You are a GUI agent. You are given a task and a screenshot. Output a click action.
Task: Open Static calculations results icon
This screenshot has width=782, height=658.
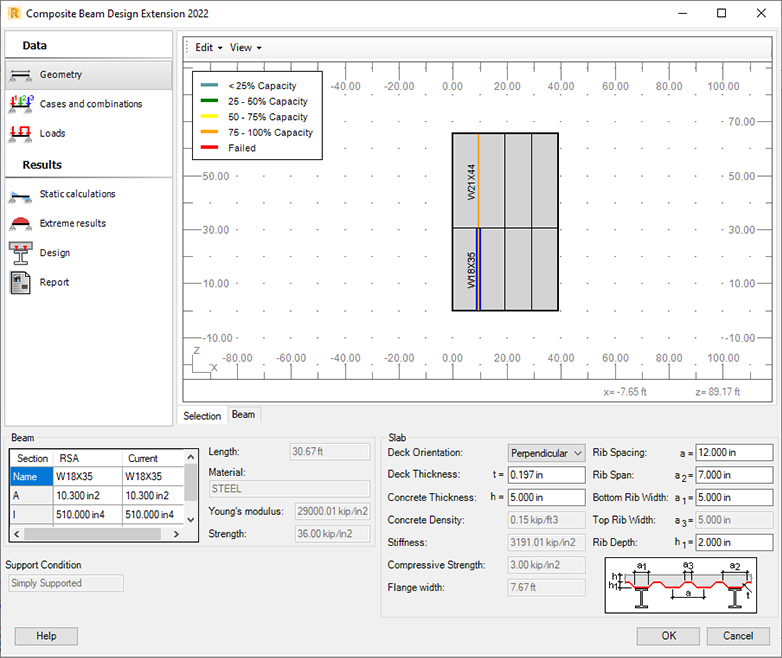click(20, 194)
